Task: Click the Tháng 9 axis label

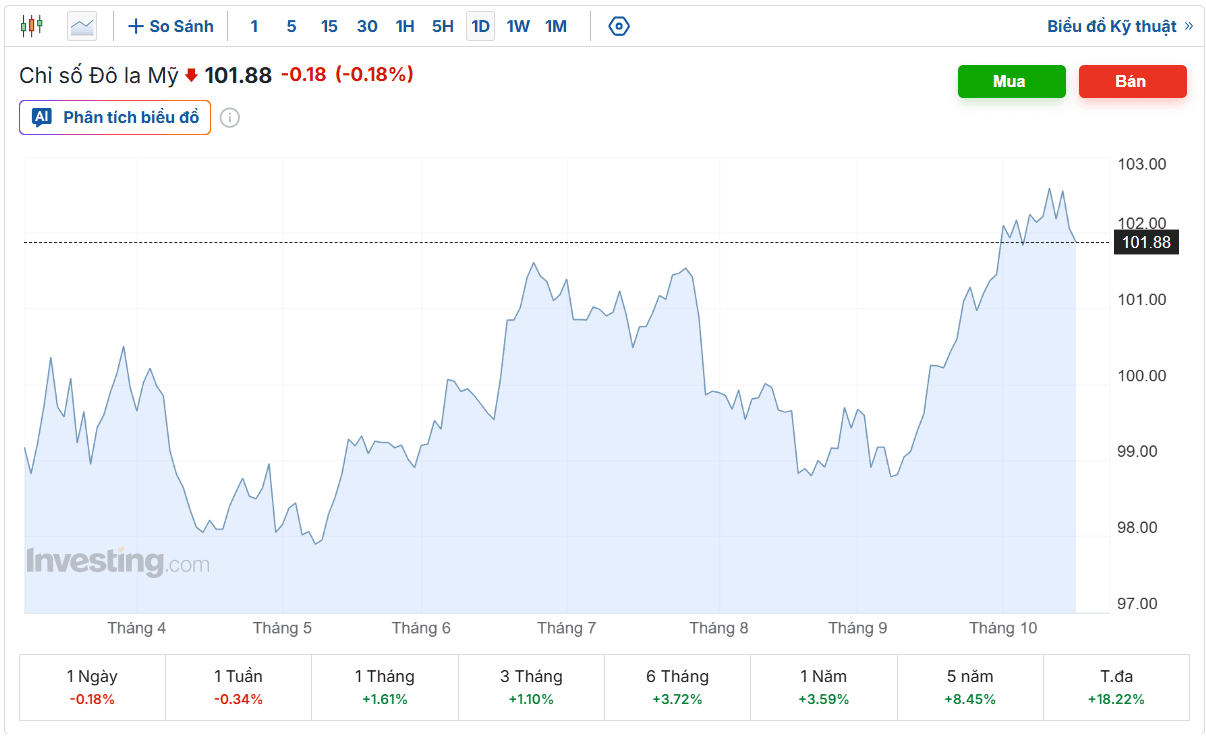Action: coord(857,628)
